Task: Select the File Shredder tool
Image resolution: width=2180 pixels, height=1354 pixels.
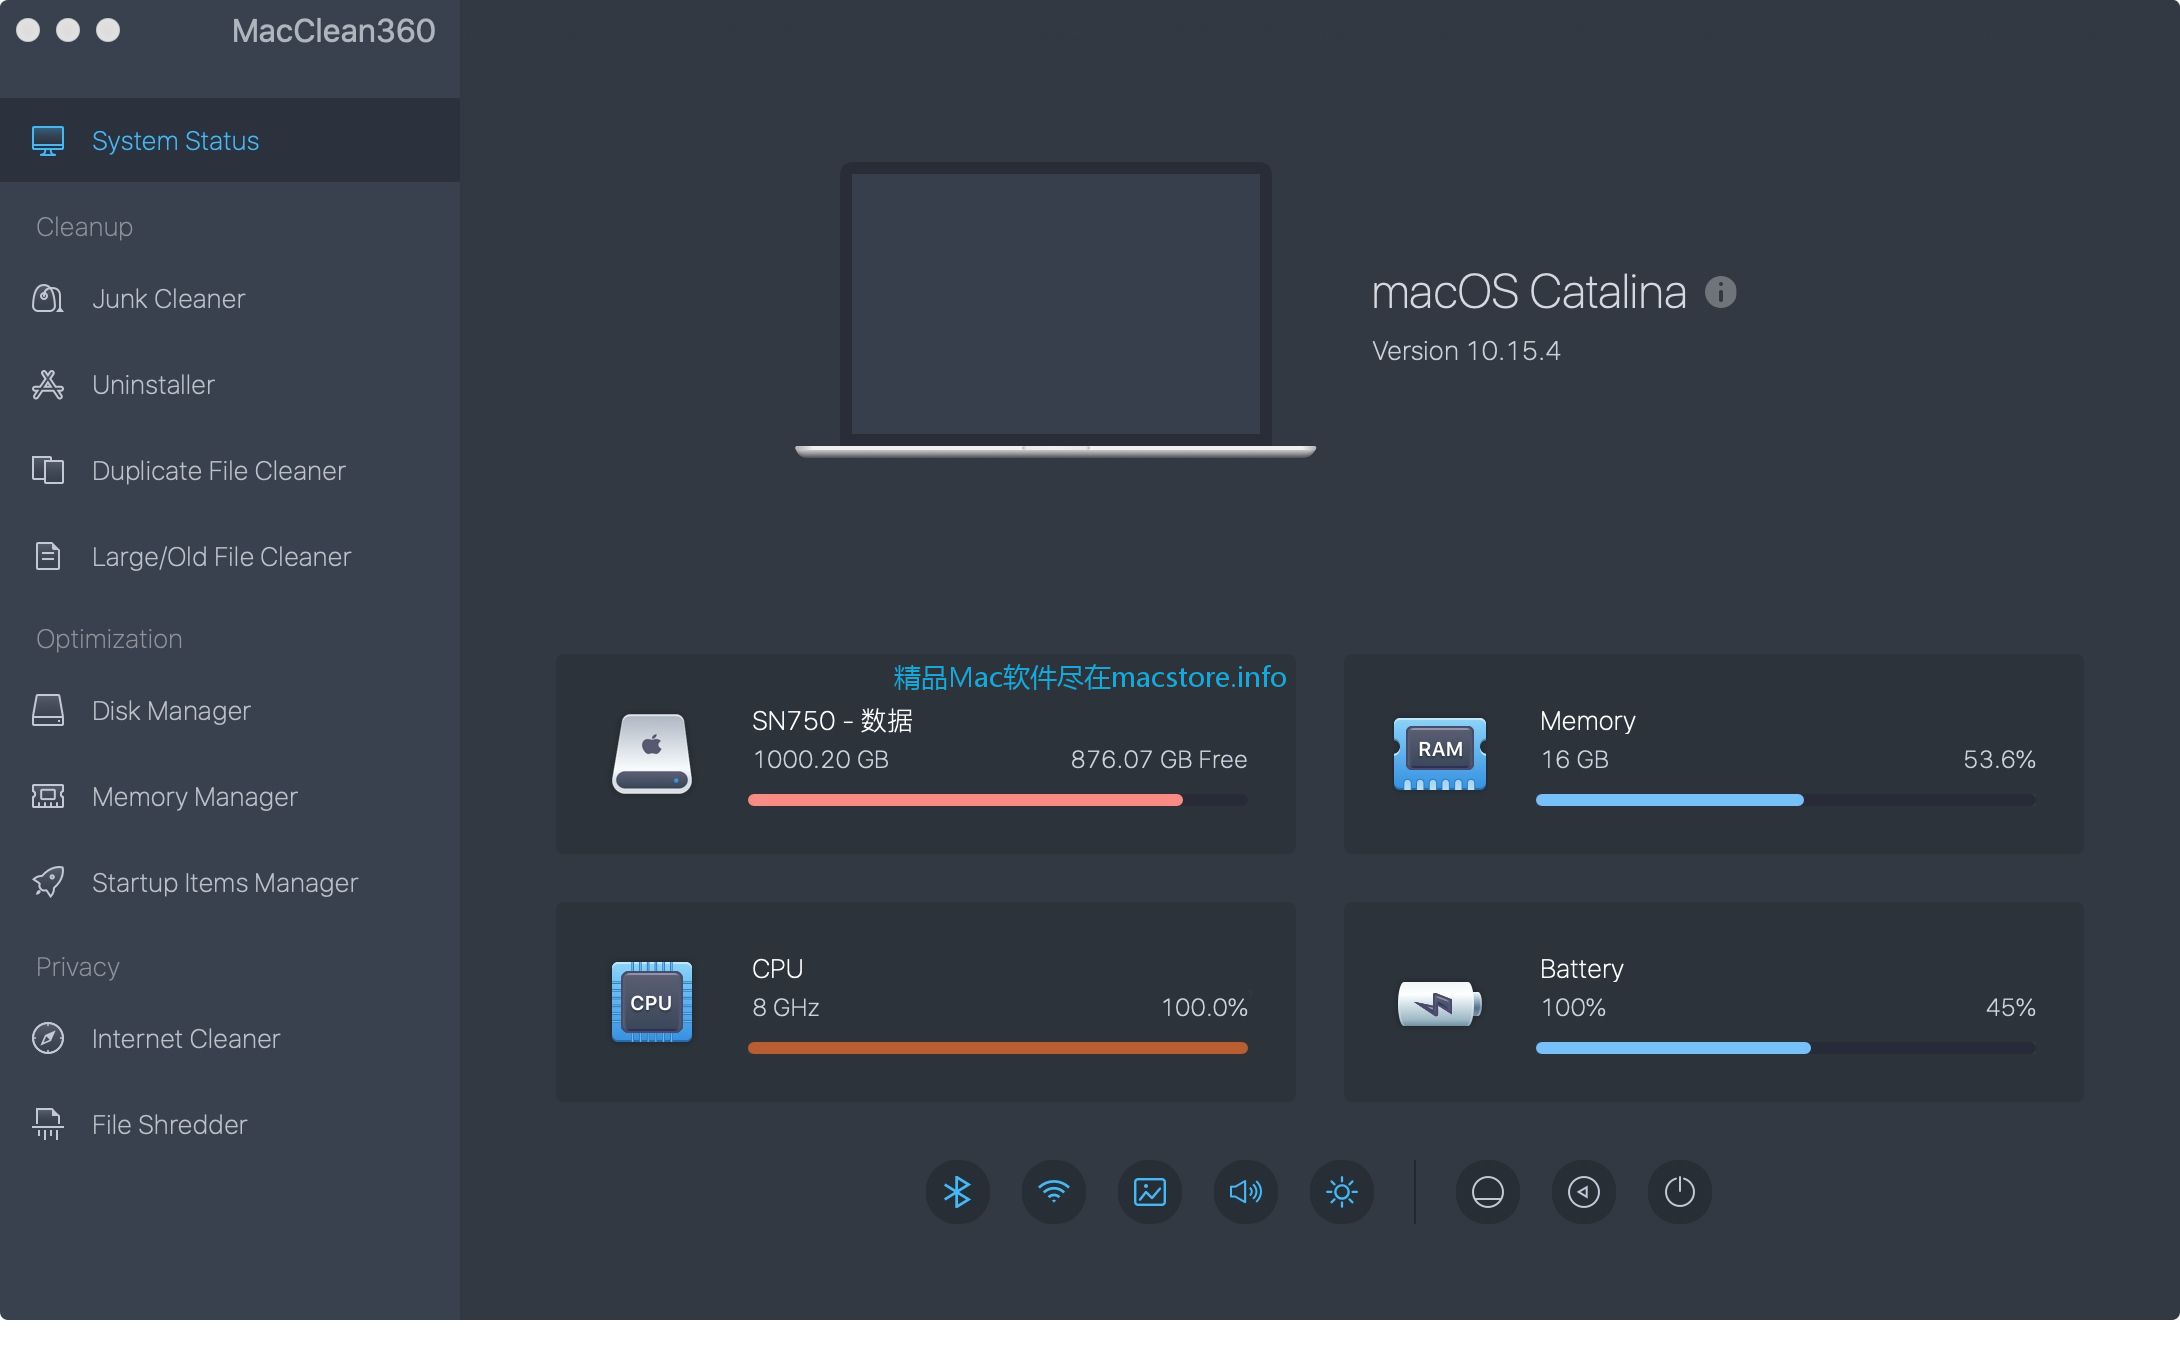Action: pyautogui.click(x=170, y=1125)
